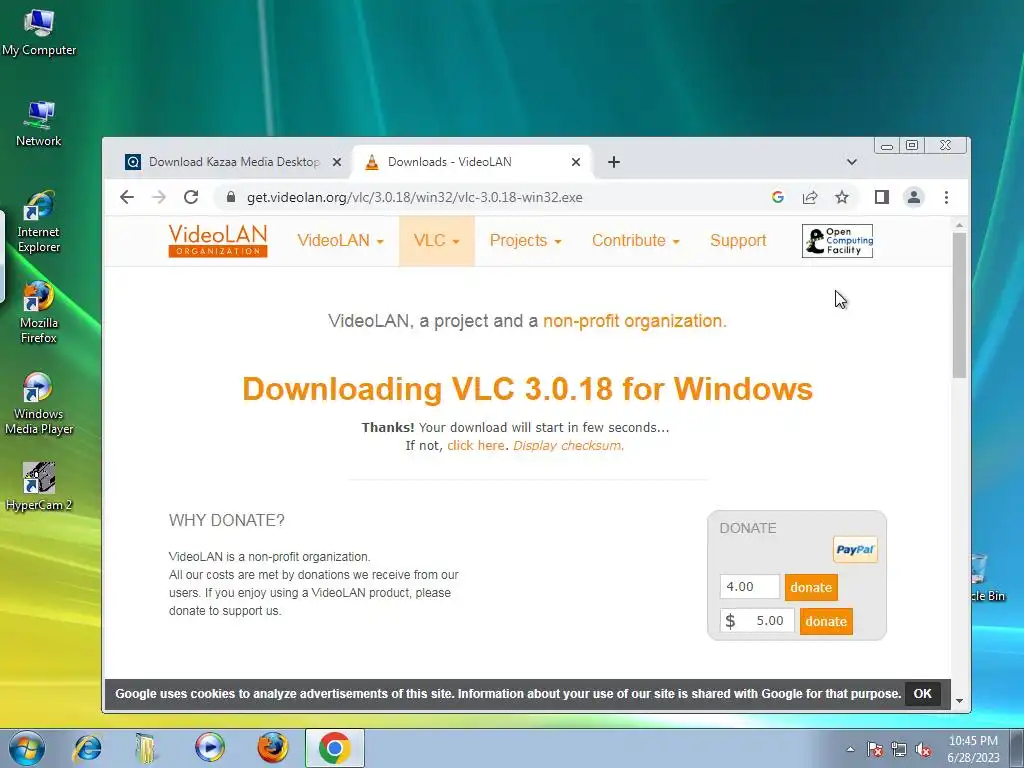Expand the Contribute navigation dropdown
The image size is (1024, 768).
(636, 241)
